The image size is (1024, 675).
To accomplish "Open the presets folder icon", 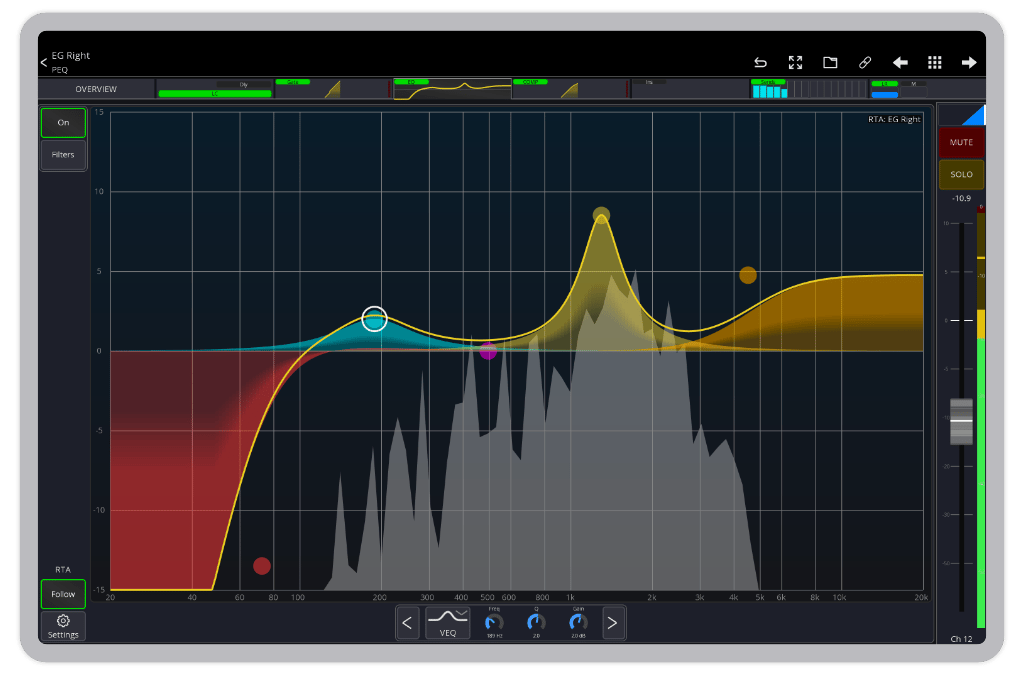I will tap(830, 62).
